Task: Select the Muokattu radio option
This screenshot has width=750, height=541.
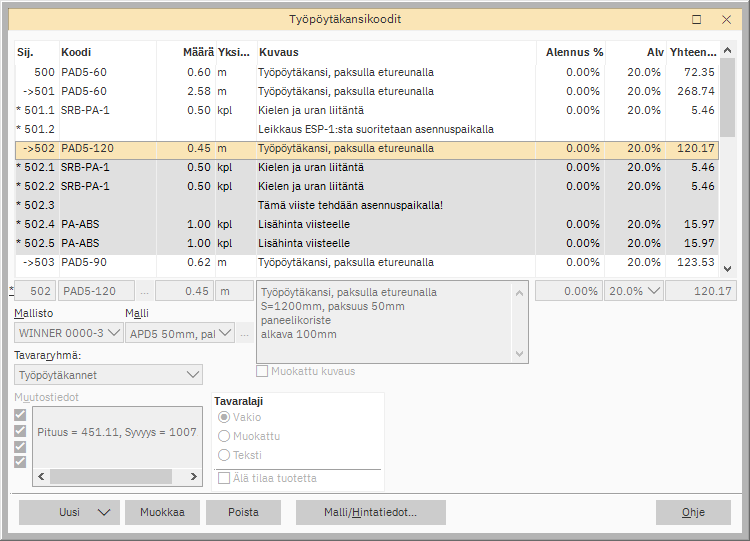Action: (224, 436)
